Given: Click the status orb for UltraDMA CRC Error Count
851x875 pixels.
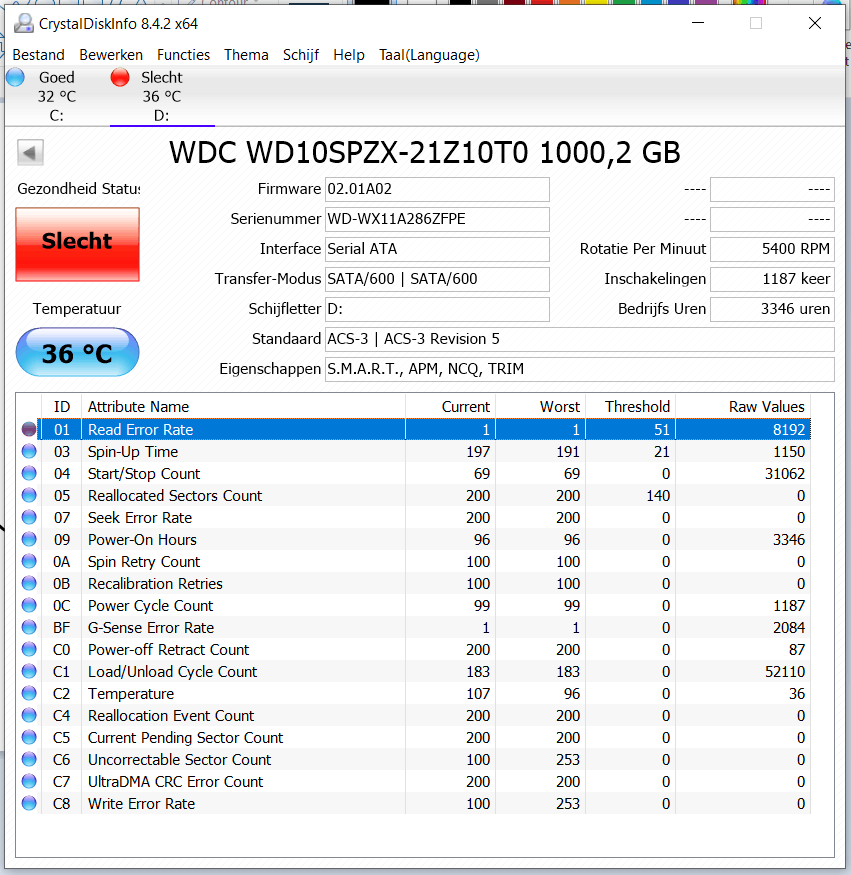Looking at the screenshot, I should (29, 781).
